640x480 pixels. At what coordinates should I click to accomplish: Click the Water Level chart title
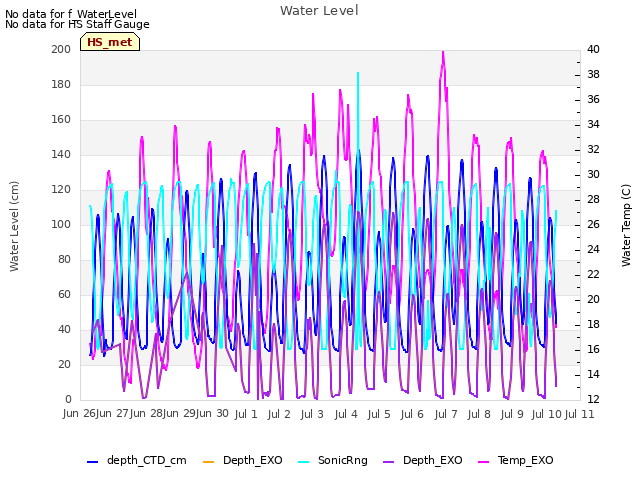319,10
